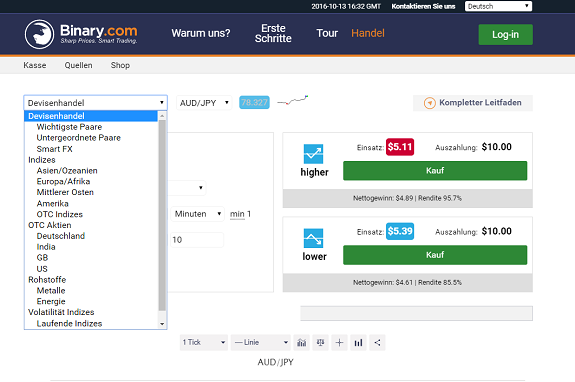Buy the higher contract with Kauf
Screen dimensions: 575x382
435,171
